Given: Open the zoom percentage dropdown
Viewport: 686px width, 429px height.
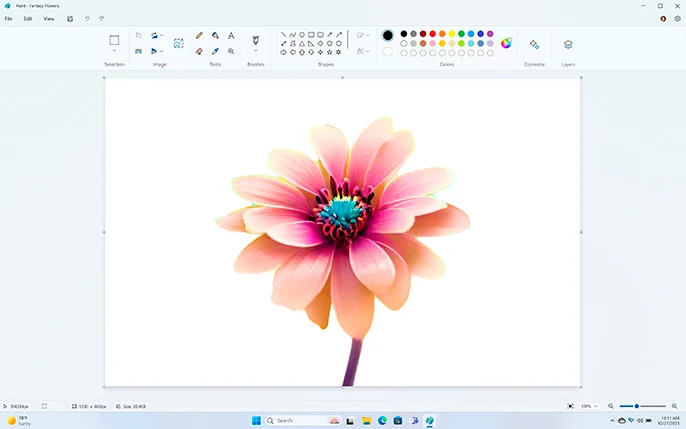Looking at the screenshot, I should tap(588, 406).
